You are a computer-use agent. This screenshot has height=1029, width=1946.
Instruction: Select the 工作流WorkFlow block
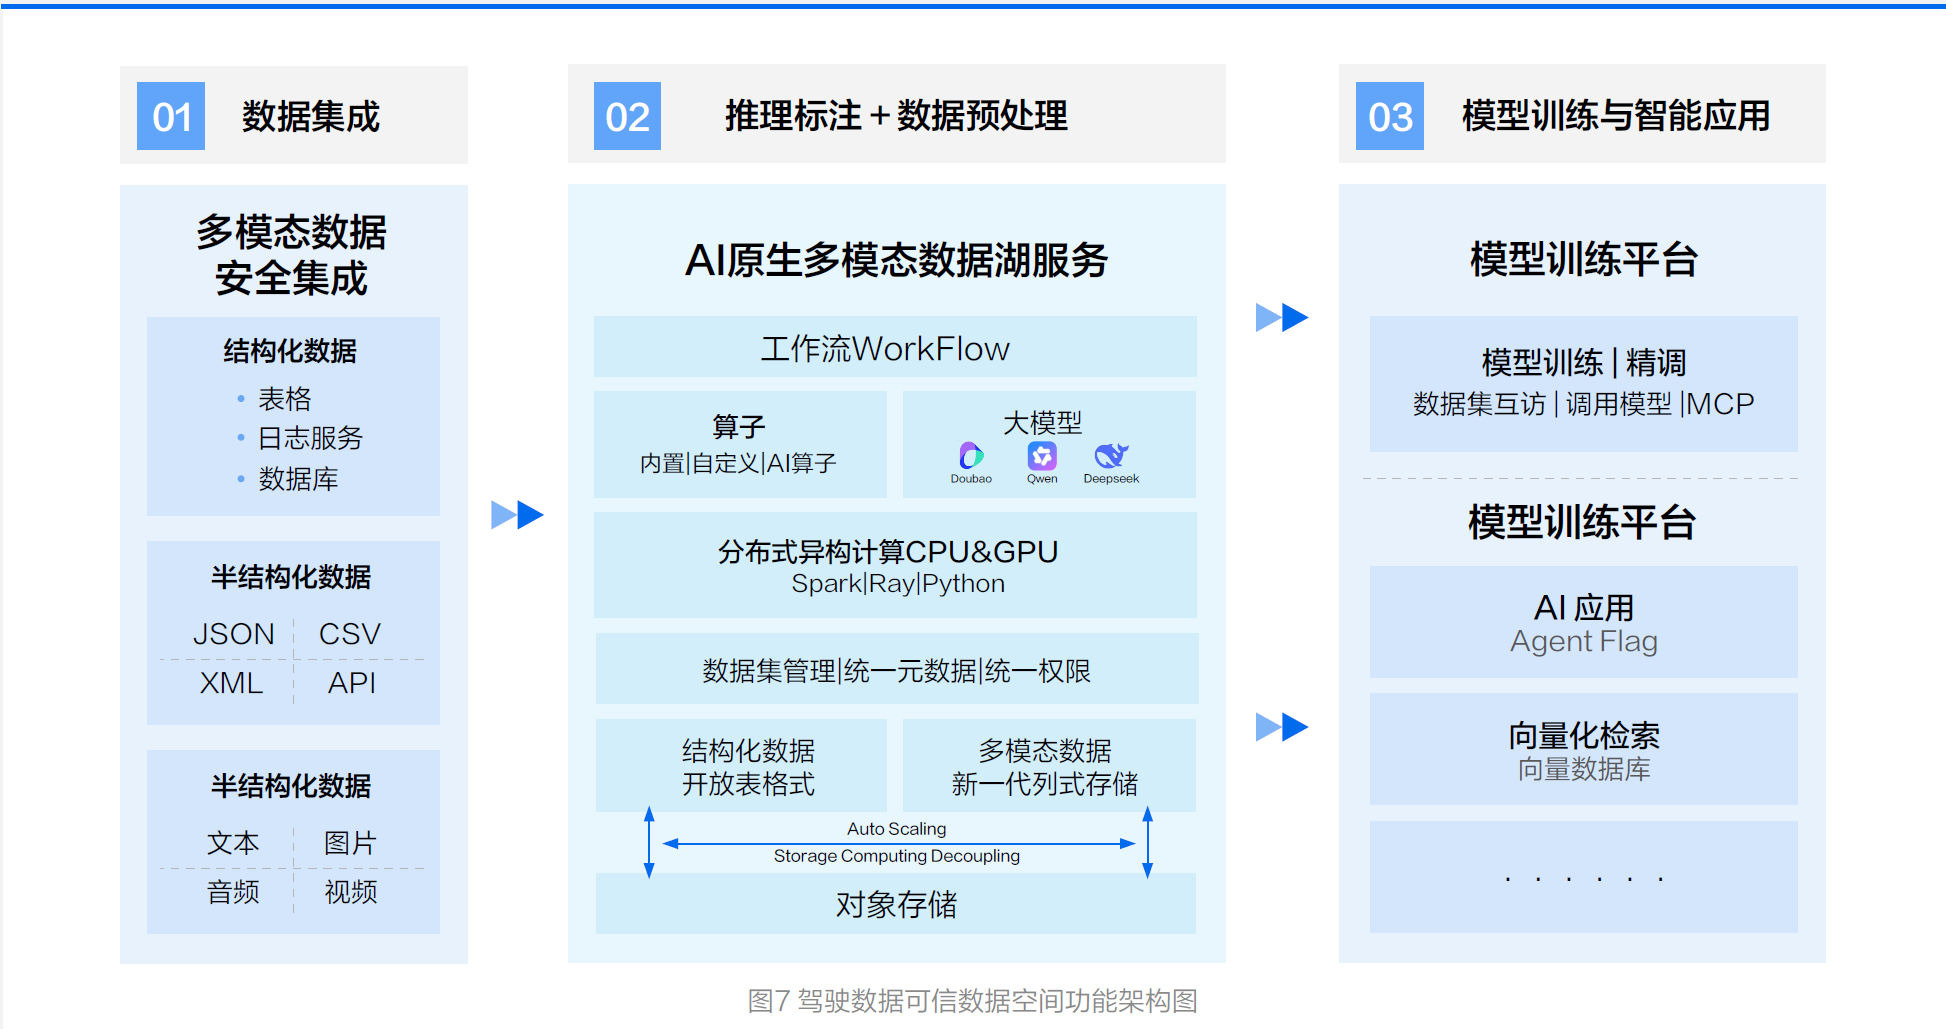[x=895, y=348]
